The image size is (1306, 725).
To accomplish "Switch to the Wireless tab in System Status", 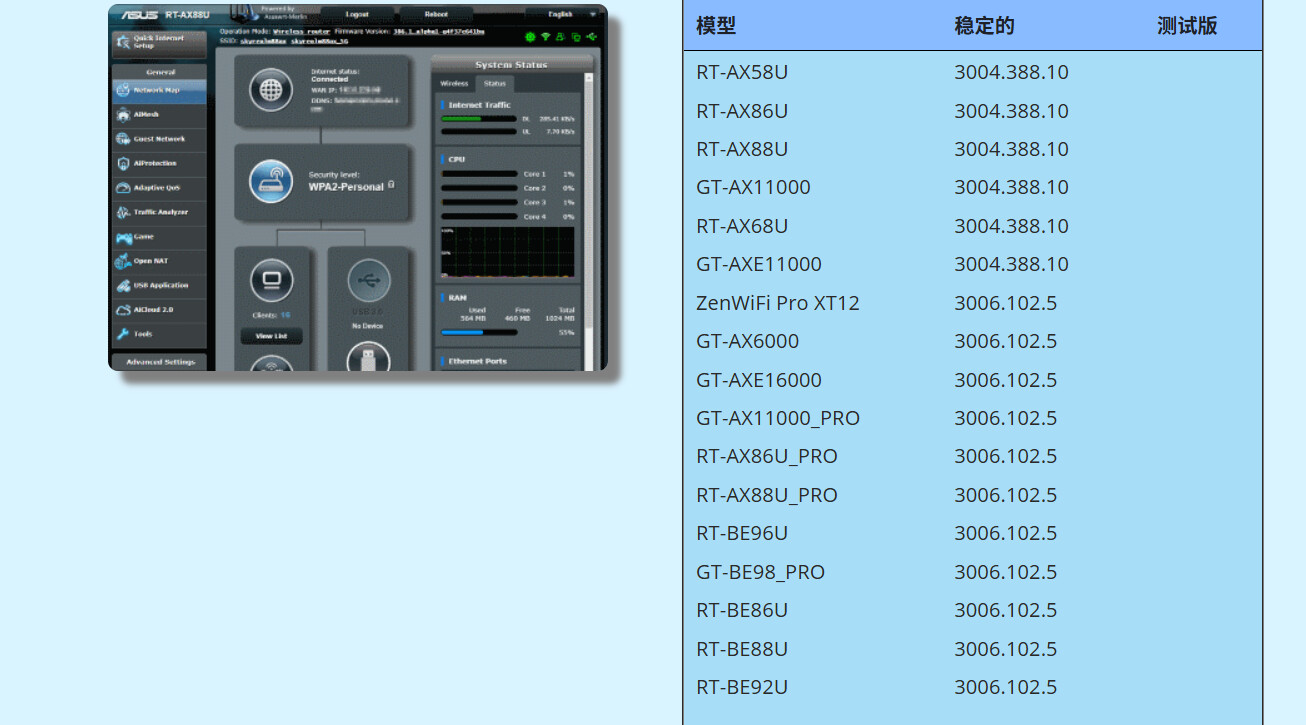I will [454, 84].
